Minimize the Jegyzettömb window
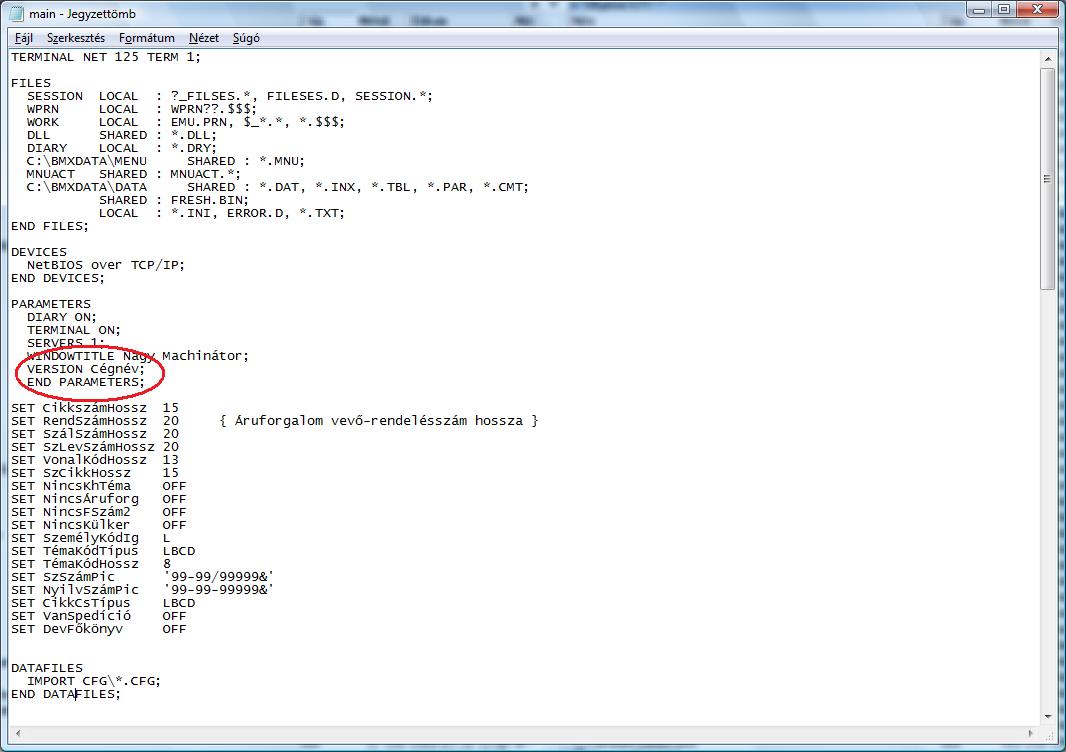Viewport: 1066px width, 752px height. (979, 10)
